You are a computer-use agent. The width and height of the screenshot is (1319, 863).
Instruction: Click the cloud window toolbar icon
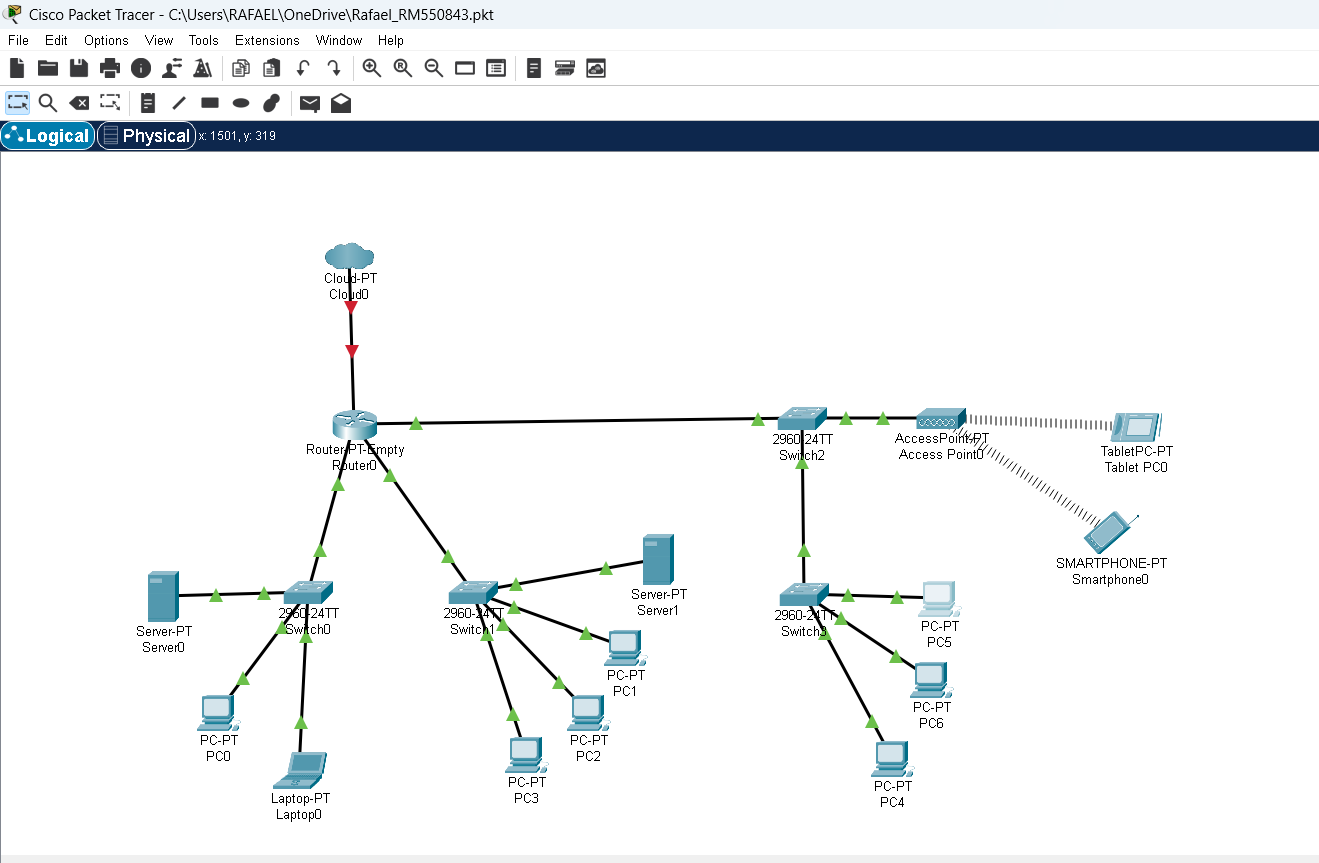click(596, 68)
